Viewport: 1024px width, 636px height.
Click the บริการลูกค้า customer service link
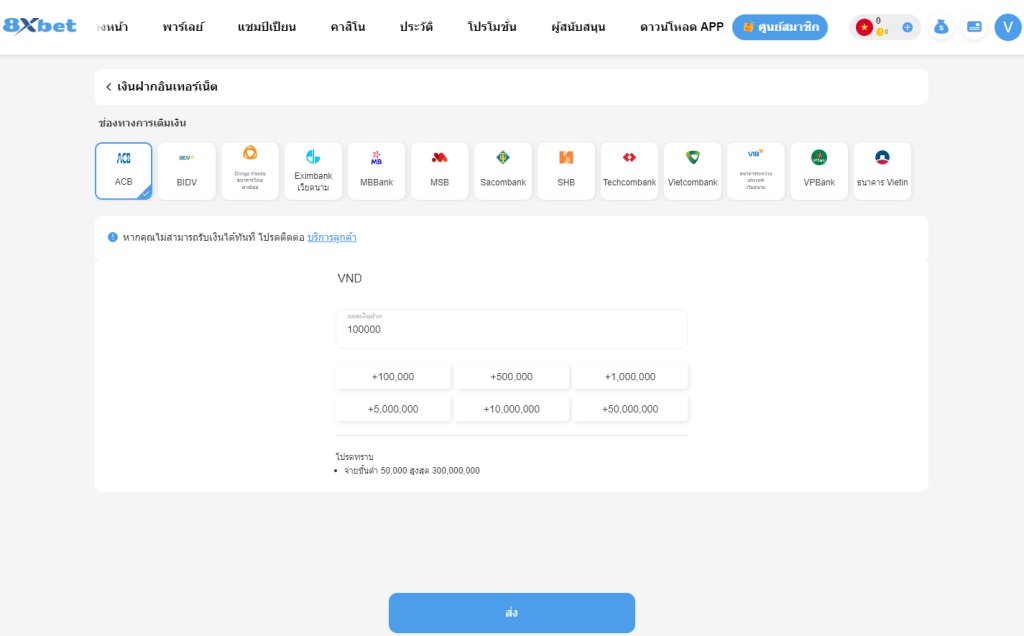331,238
